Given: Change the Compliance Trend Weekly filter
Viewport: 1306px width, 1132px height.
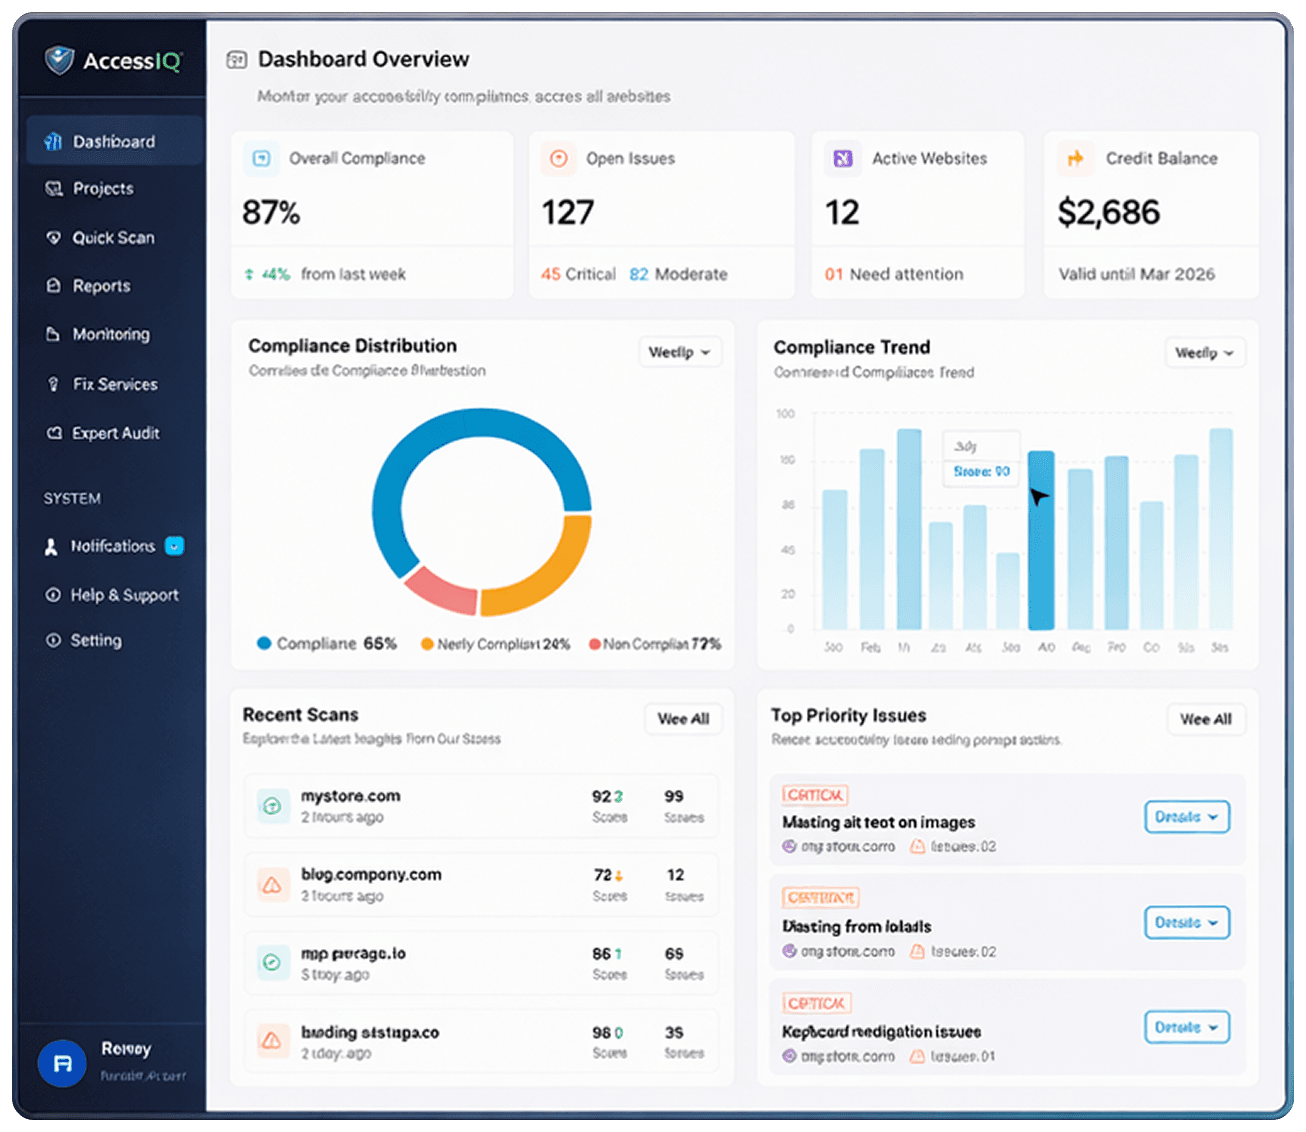Looking at the screenshot, I should [x=1205, y=352].
